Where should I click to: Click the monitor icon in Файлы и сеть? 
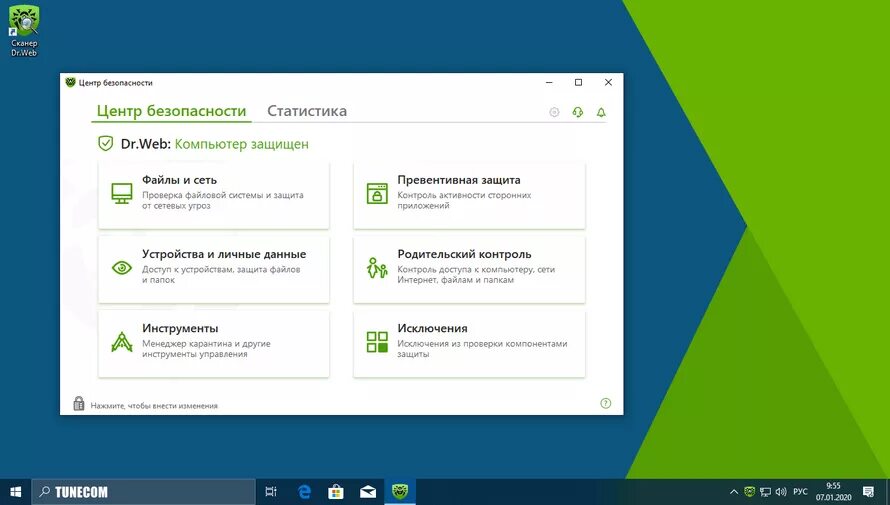coord(122,193)
